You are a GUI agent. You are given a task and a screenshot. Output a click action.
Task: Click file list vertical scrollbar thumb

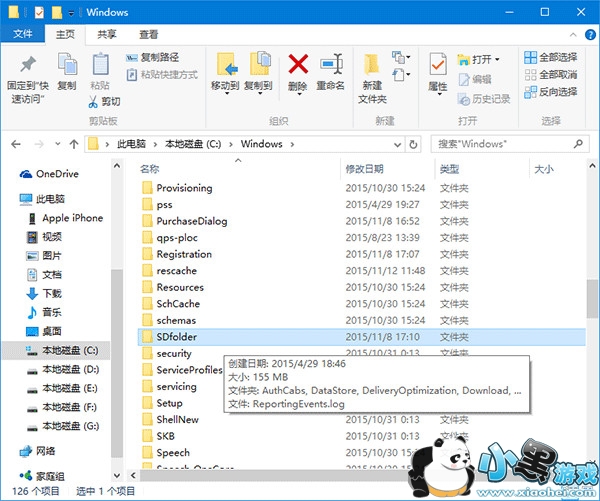point(592,299)
